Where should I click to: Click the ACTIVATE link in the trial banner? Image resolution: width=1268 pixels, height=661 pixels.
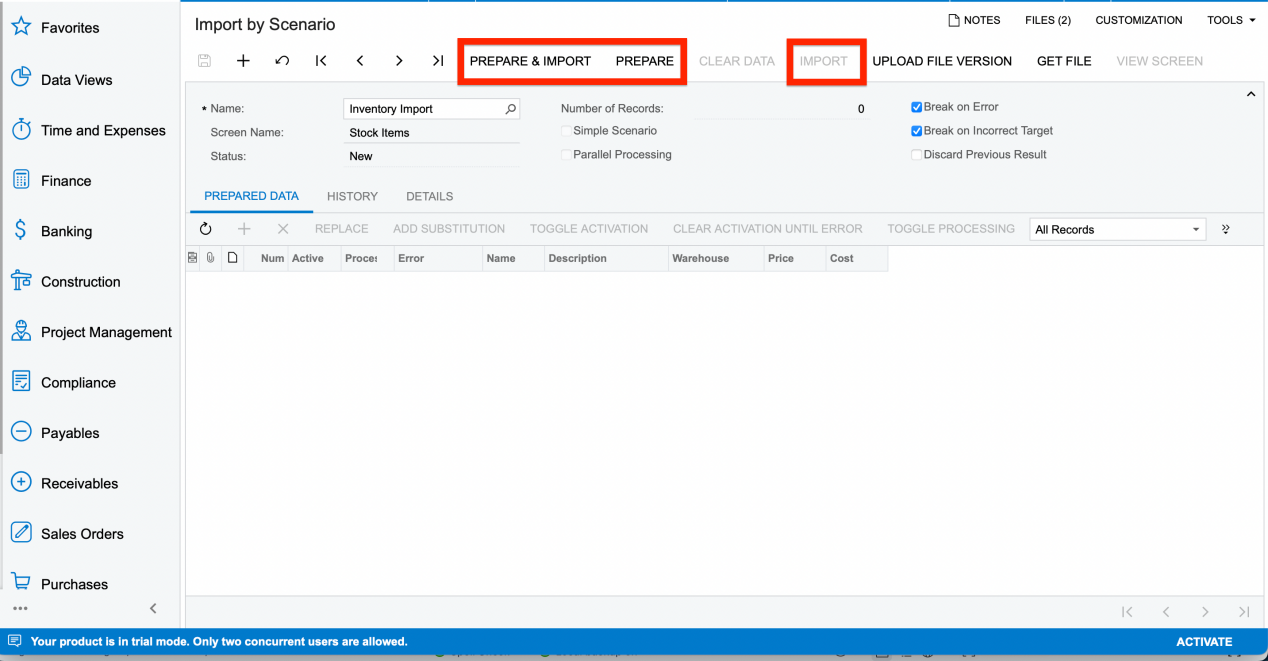pyautogui.click(x=1204, y=641)
